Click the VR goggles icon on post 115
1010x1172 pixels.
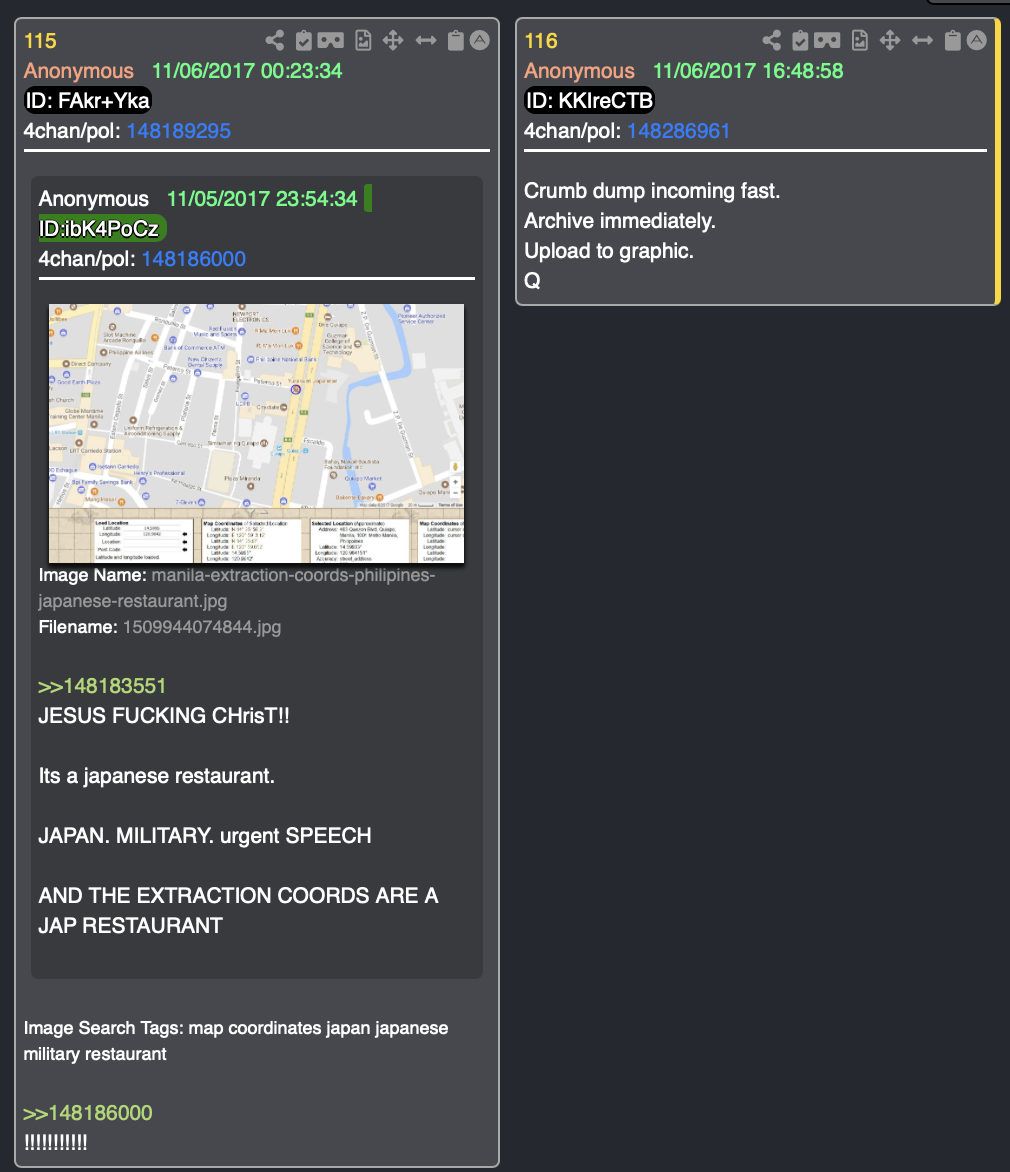(x=330, y=40)
